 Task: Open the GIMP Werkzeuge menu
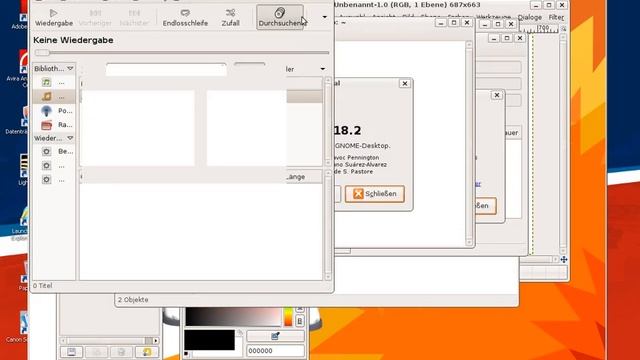coord(493,17)
